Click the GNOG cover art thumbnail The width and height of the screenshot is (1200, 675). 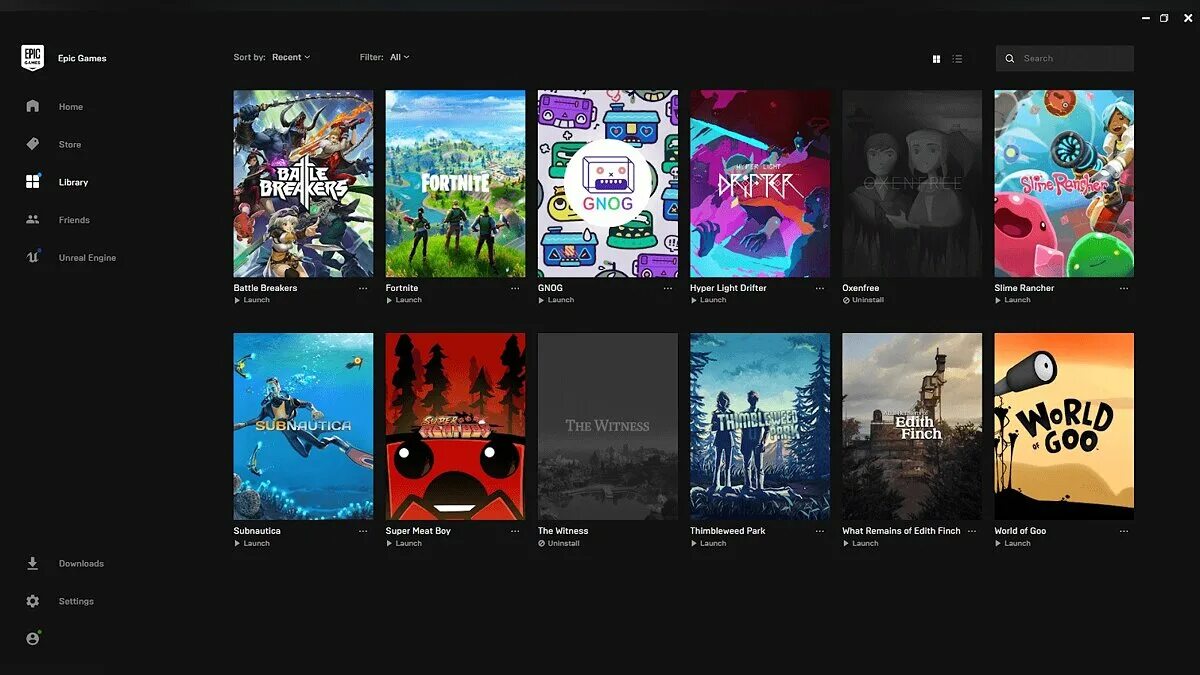click(x=608, y=184)
